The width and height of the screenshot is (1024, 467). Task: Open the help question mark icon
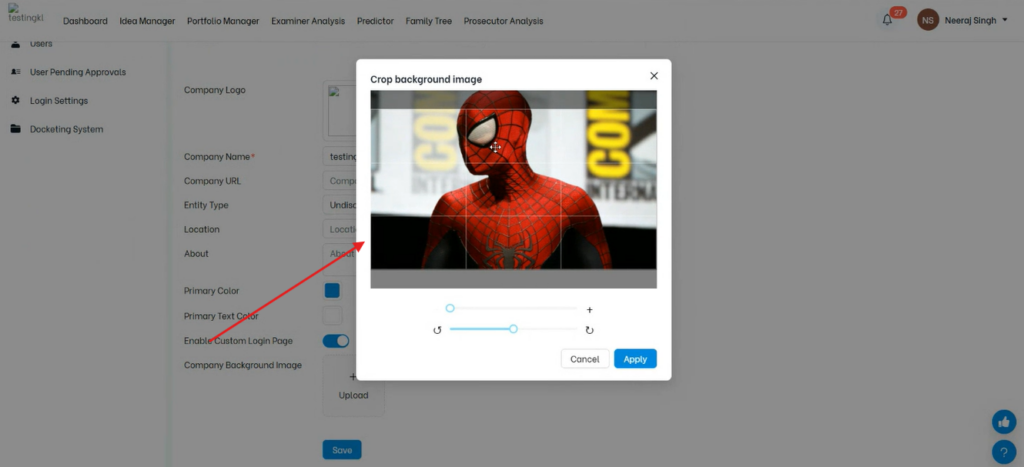pos(1003,451)
